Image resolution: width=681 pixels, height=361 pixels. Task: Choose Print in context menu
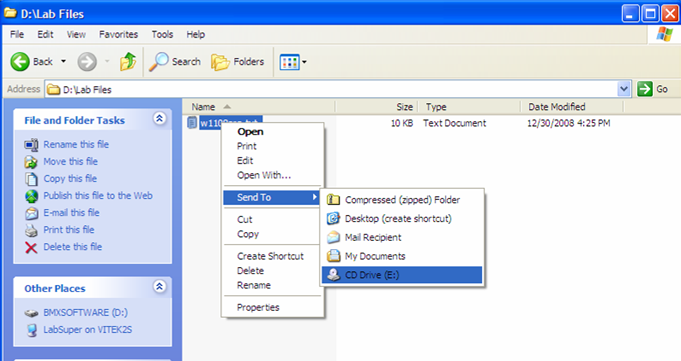pos(273,146)
